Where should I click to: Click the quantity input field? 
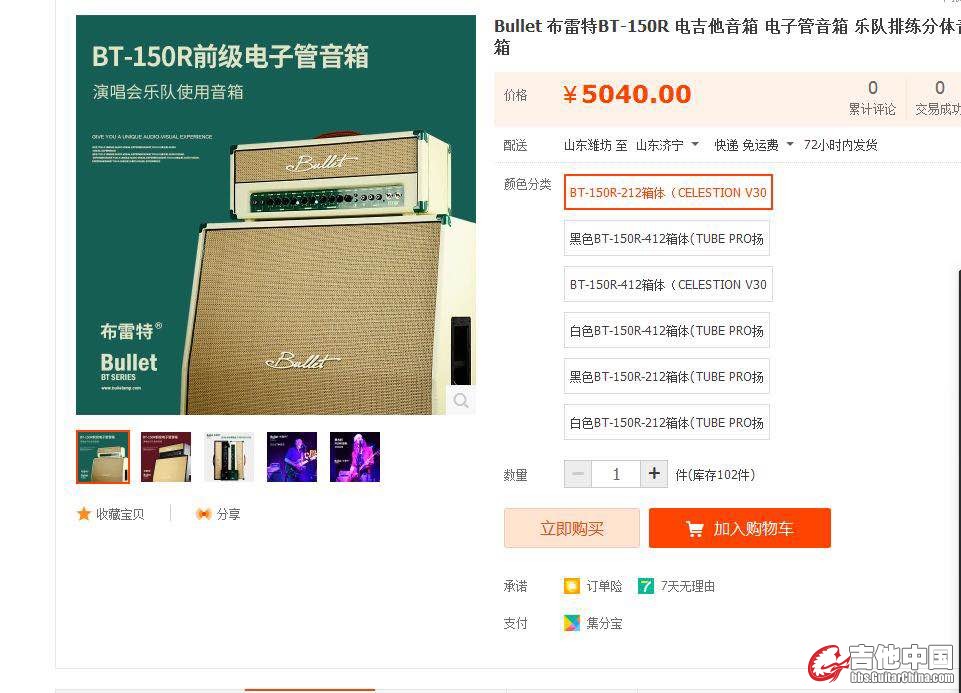tap(616, 474)
